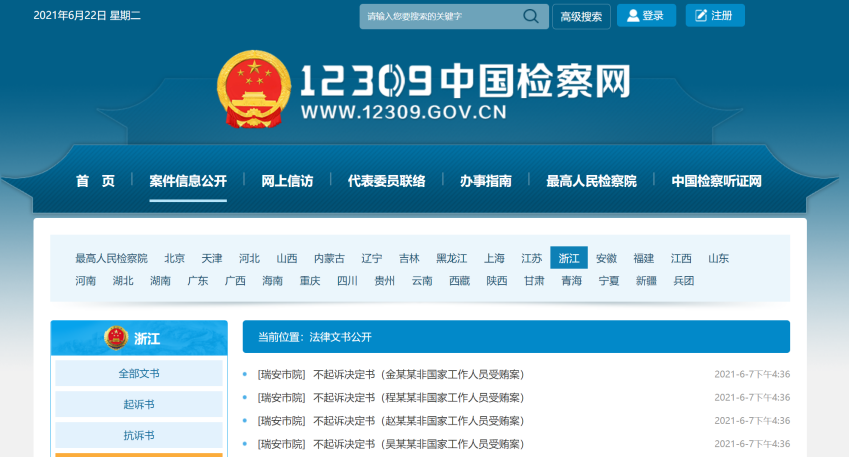
Task: Select 河北 region
Action: (249, 258)
